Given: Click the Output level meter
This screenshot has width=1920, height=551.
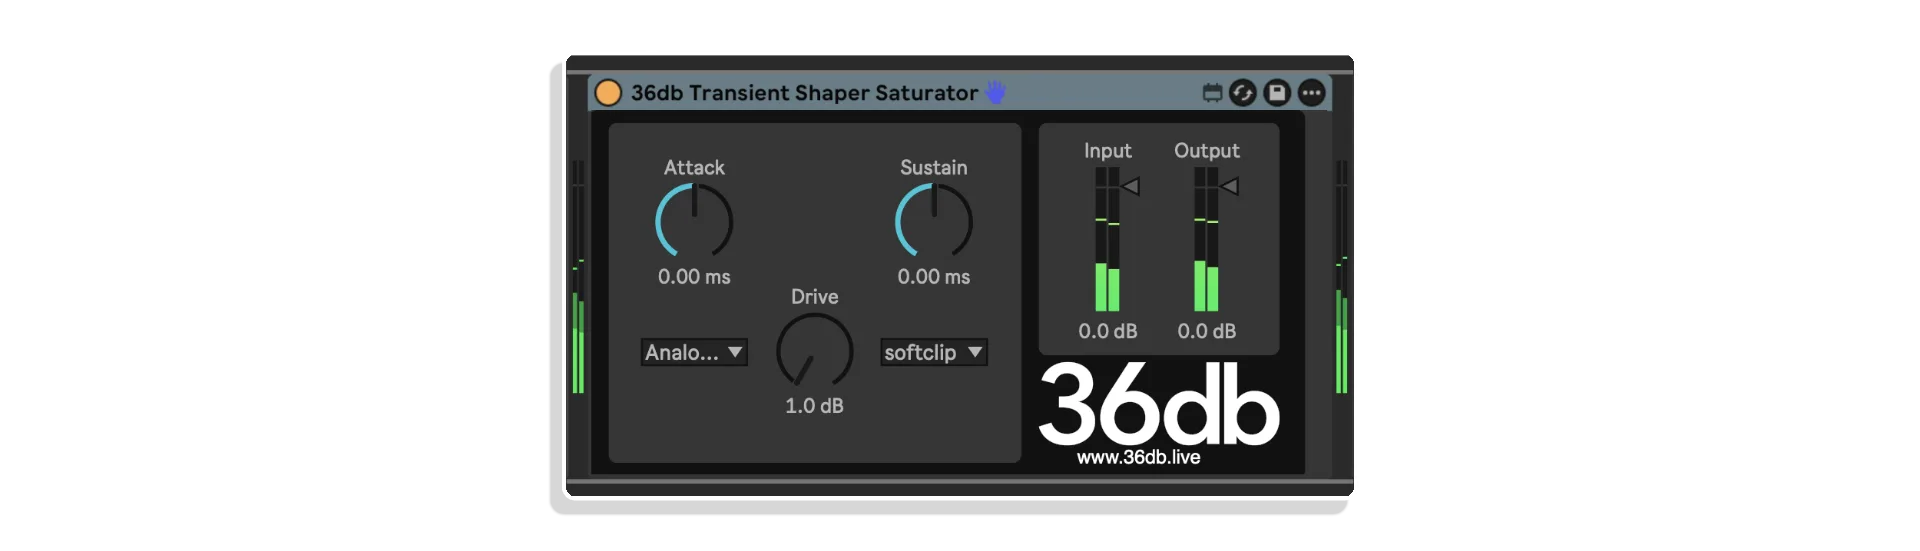Looking at the screenshot, I should click(x=1206, y=239).
